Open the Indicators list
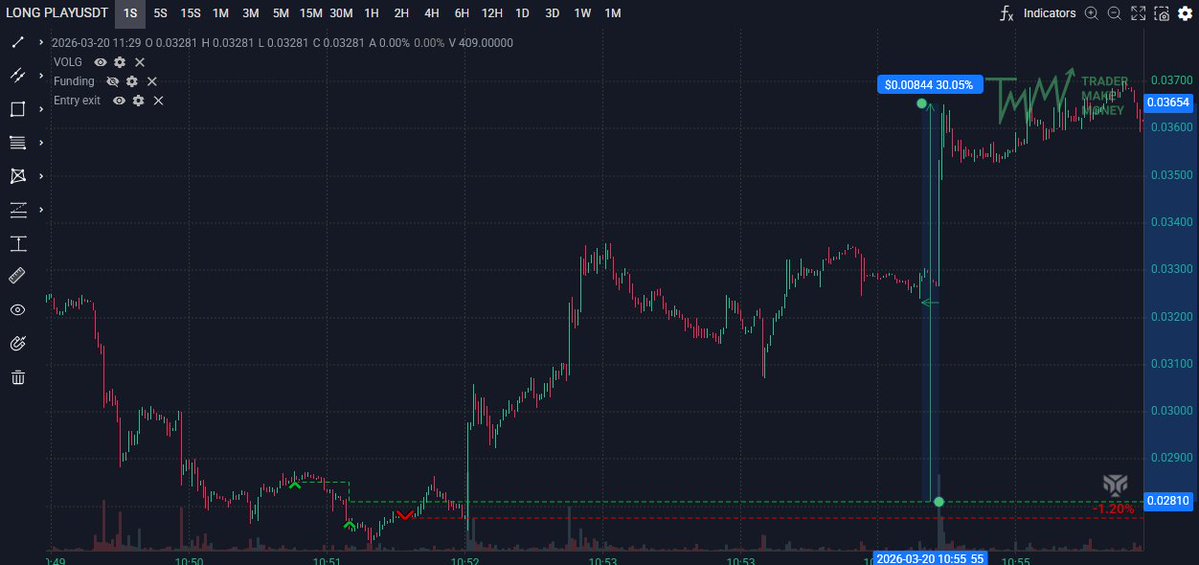Viewport: 1199px width, 565px height. pyautogui.click(x=1049, y=13)
